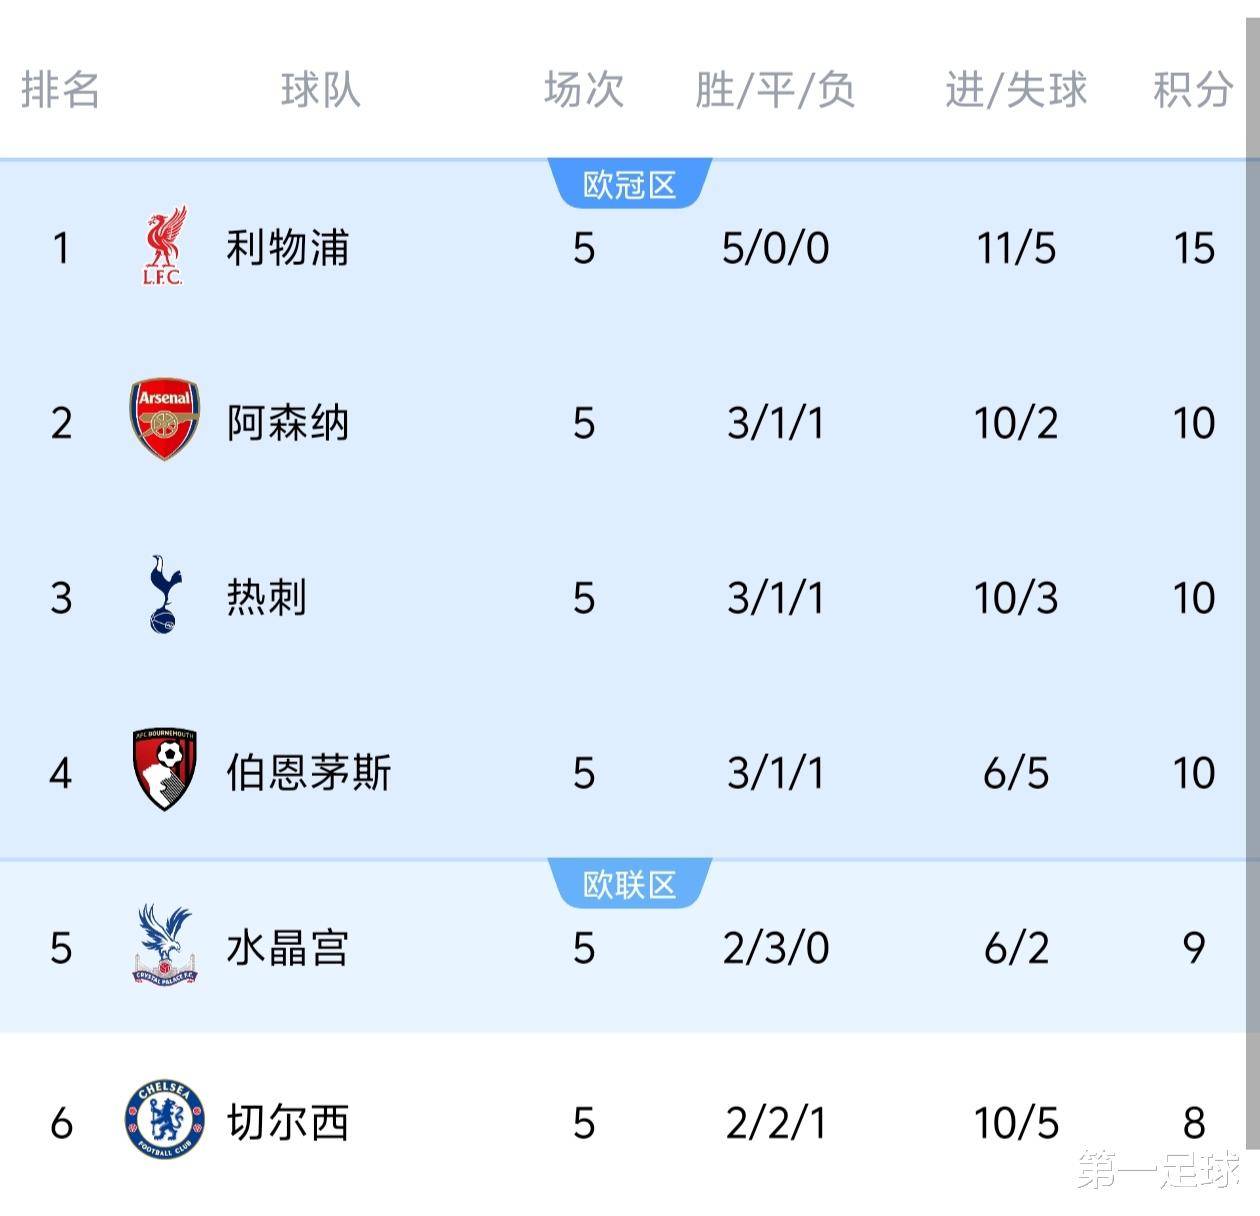Screen dimensions: 1260x1216
Task: Select the 欧联区 zone label
Action: point(630,885)
